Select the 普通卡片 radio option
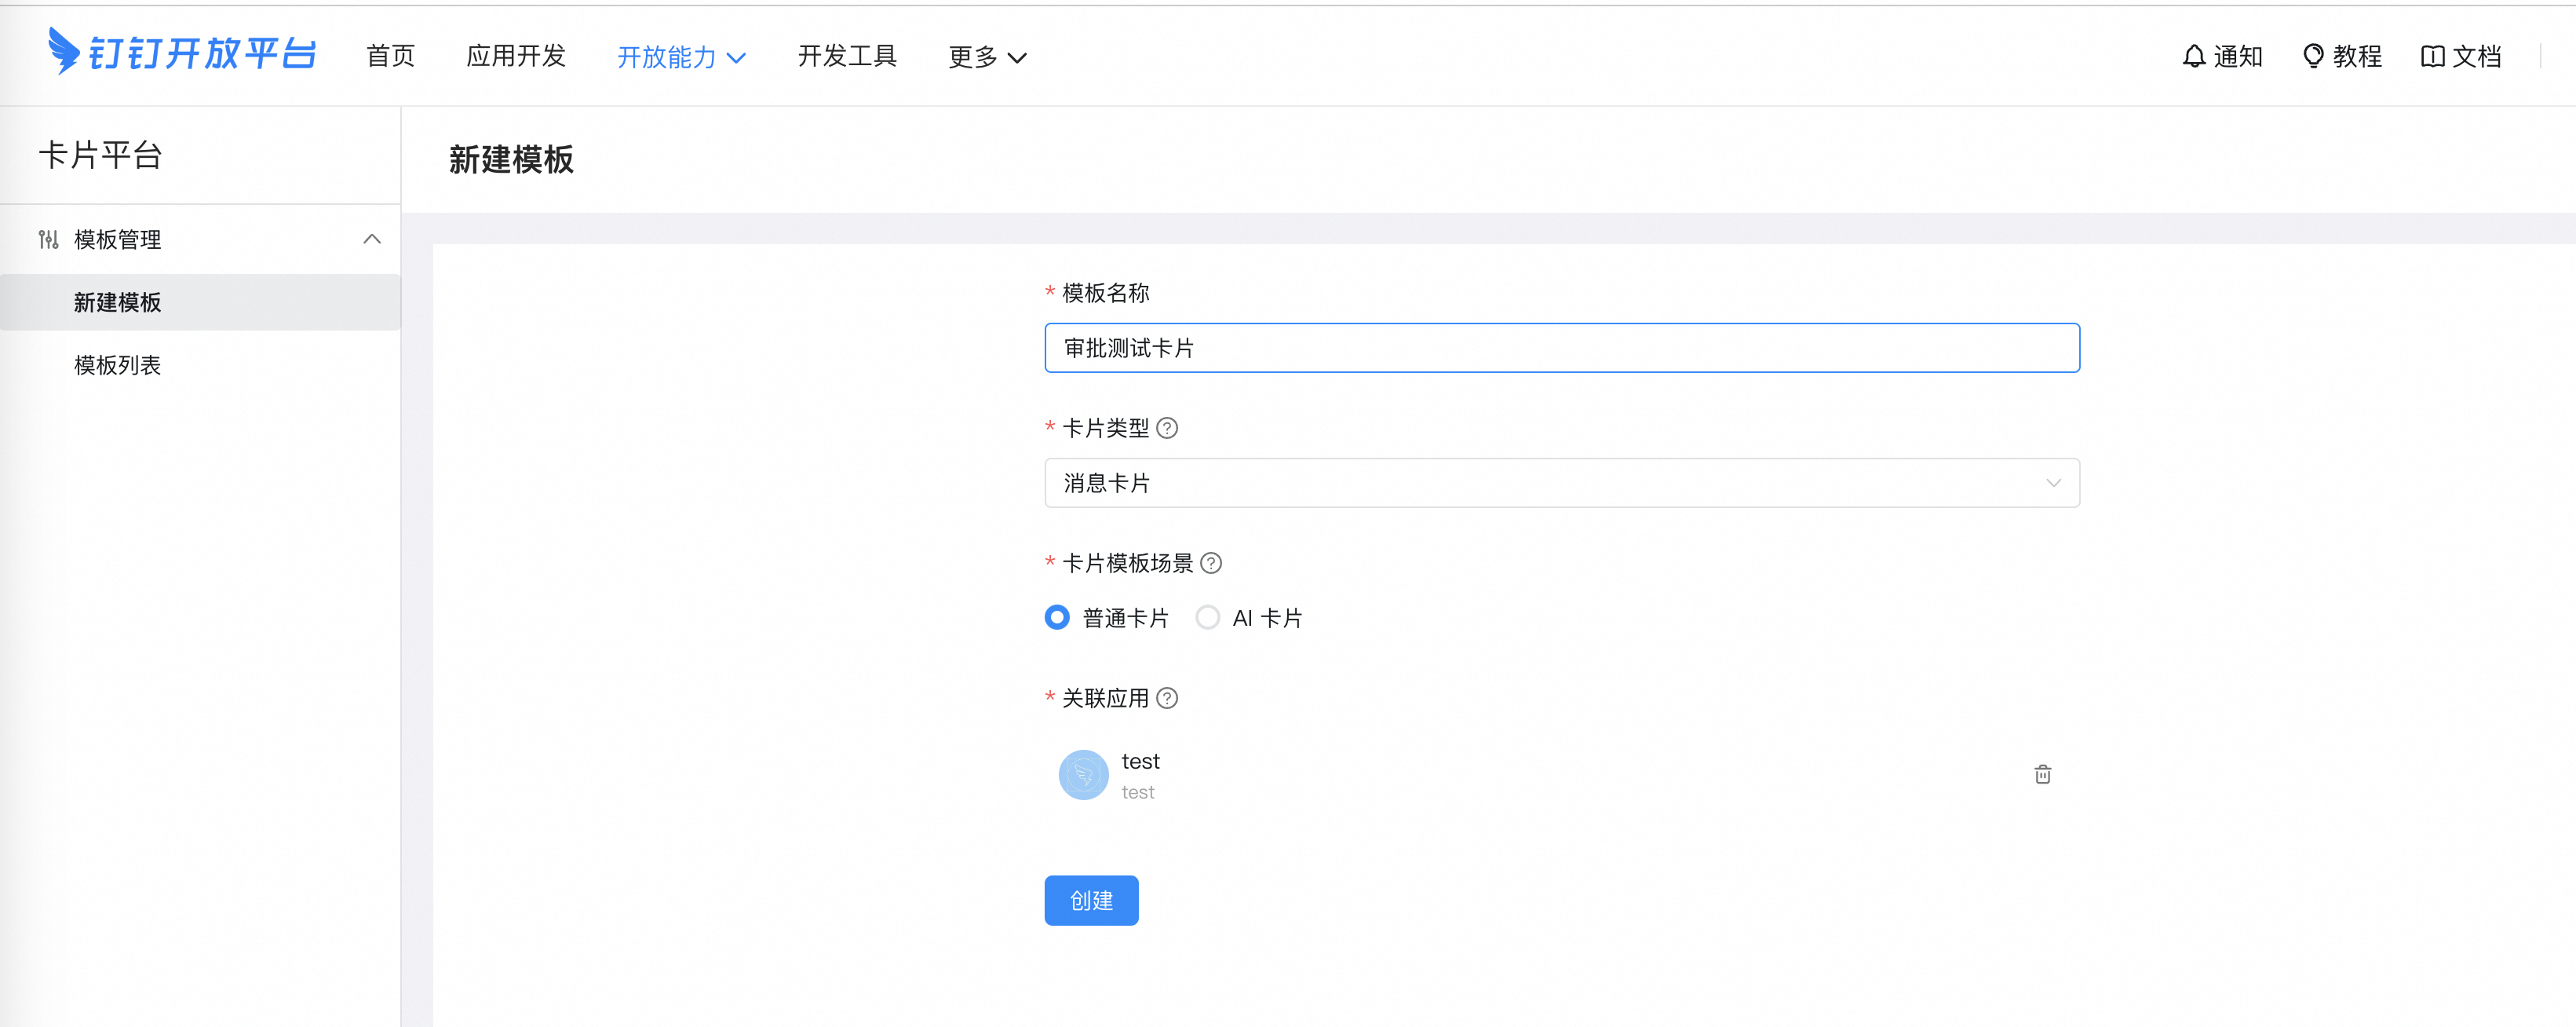 tap(1057, 617)
